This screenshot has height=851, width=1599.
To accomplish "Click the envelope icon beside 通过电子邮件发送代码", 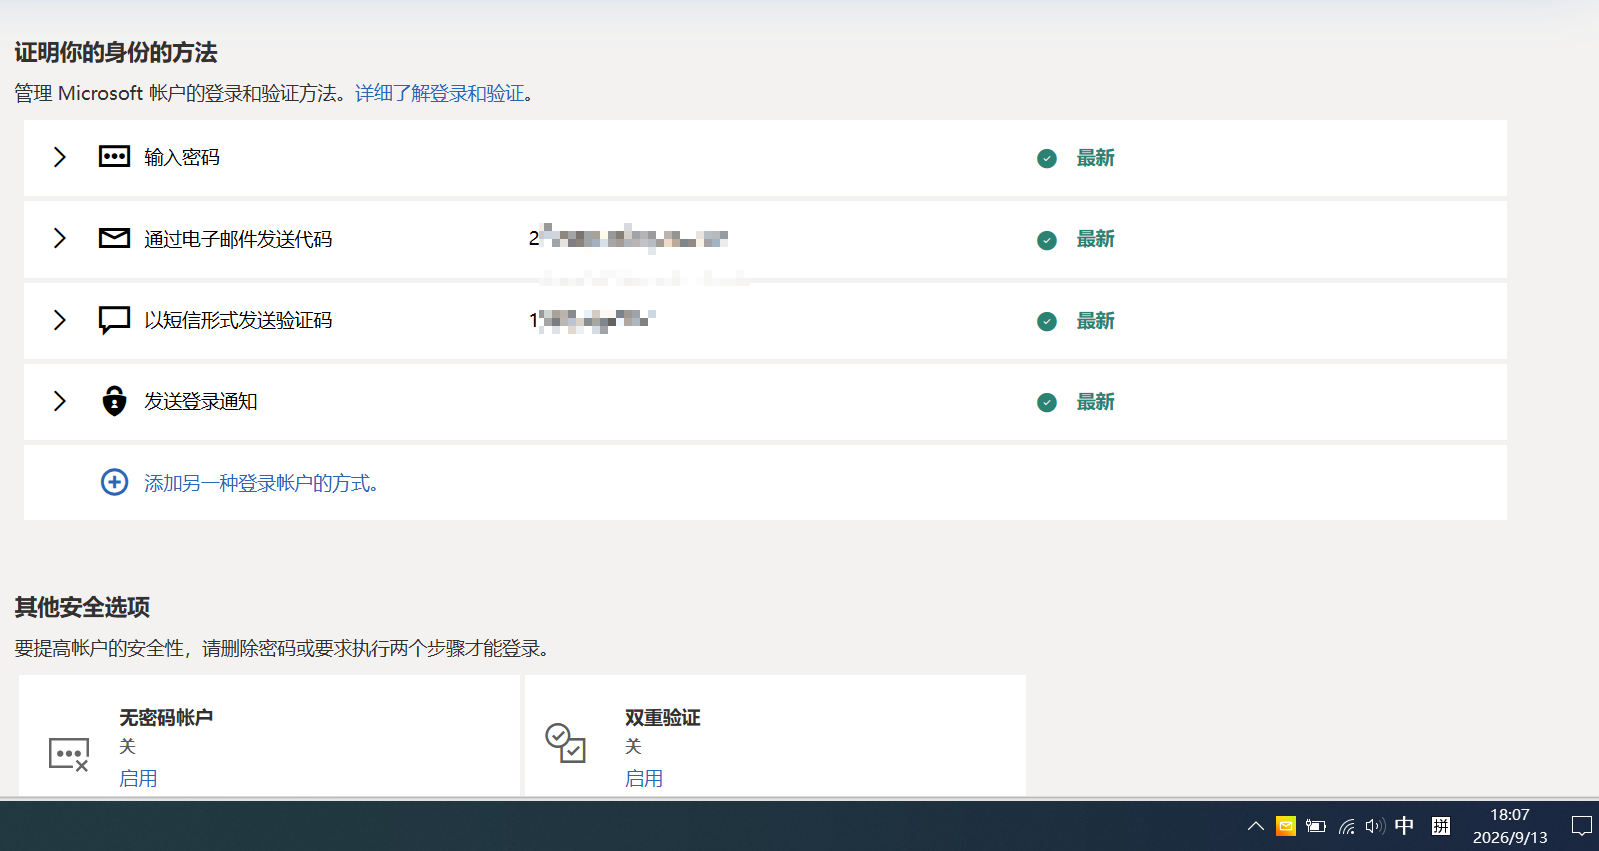I will click(x=114, y=238).
